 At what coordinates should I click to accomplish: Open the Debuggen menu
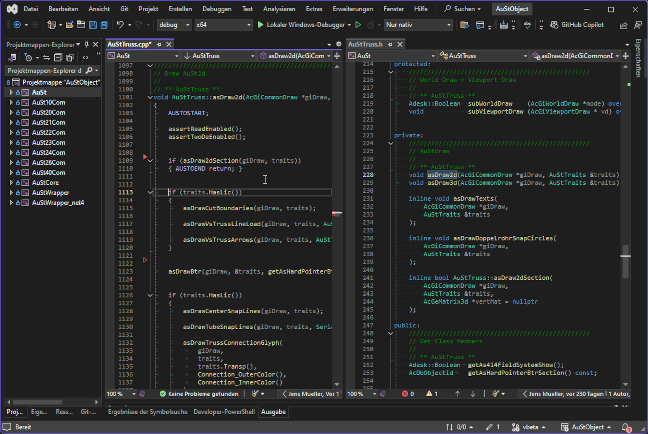coord(217,8)
